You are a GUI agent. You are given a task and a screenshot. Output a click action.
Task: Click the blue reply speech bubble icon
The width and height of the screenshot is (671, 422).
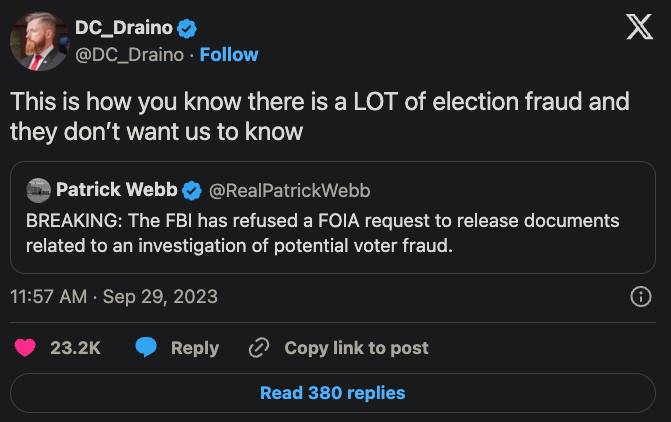click(x=146, y=347)
